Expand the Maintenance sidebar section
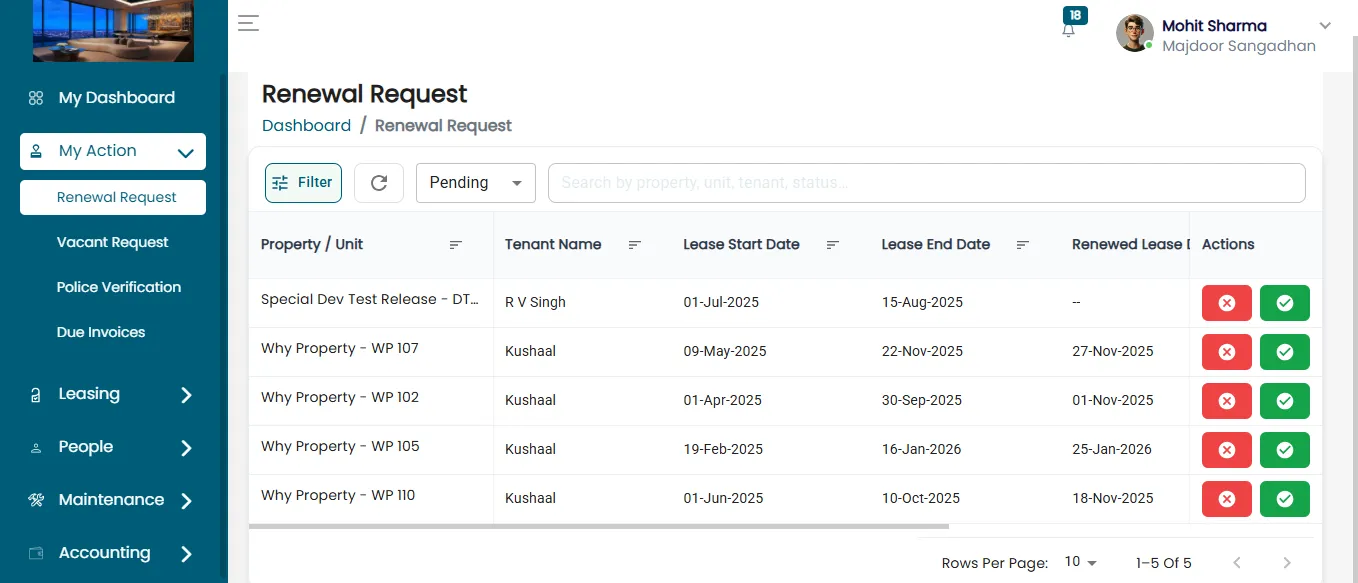 click(x=113, y=500)
